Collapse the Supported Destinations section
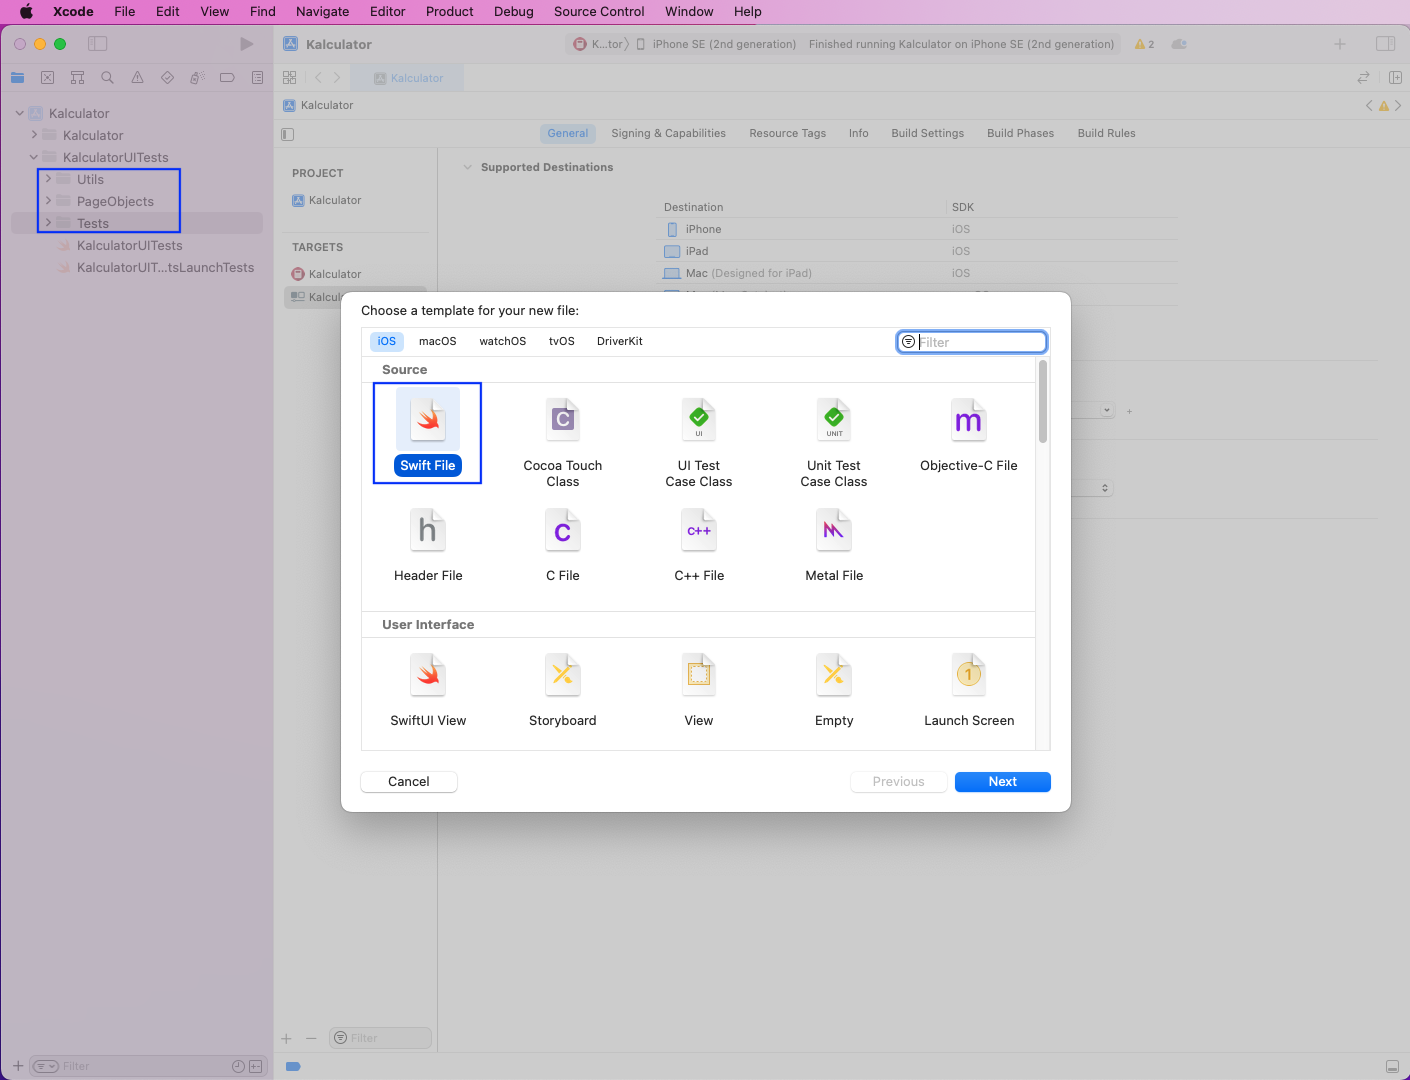The image size is (1410, 1080). point(467,168)
